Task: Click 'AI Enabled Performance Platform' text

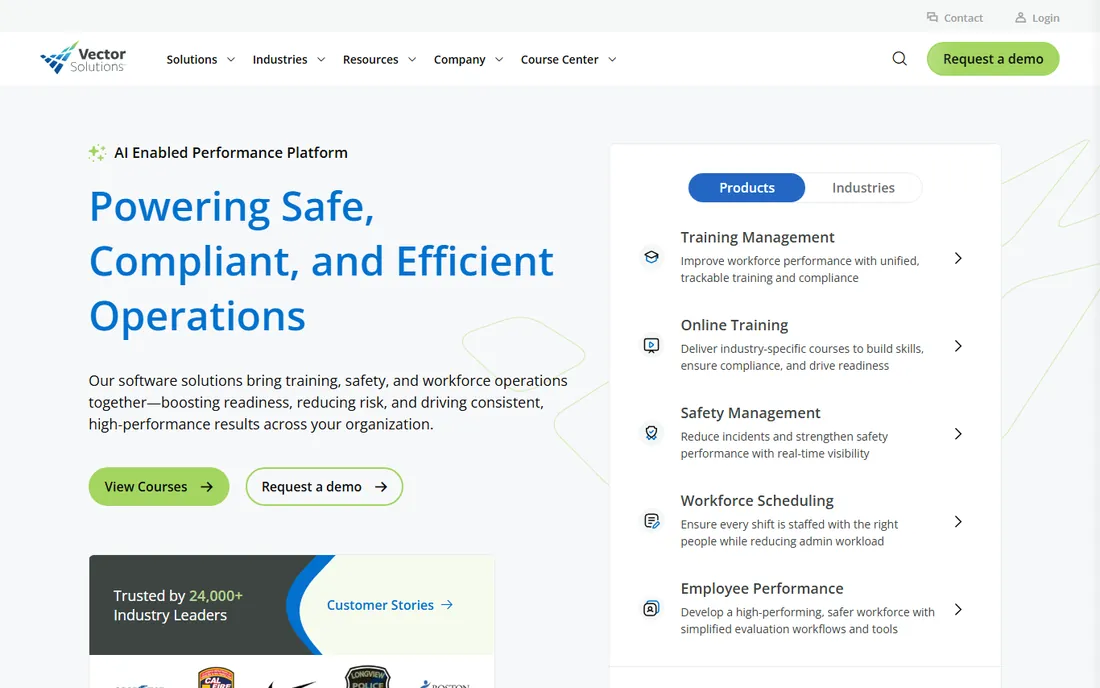Action: pos(231,153)
